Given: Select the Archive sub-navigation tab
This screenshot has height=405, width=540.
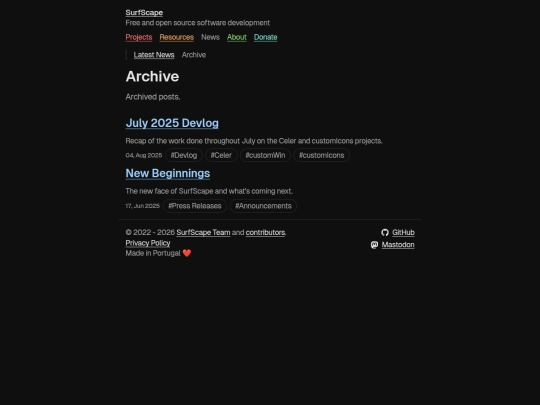Looking at the screenshot, I should point(194,55).
